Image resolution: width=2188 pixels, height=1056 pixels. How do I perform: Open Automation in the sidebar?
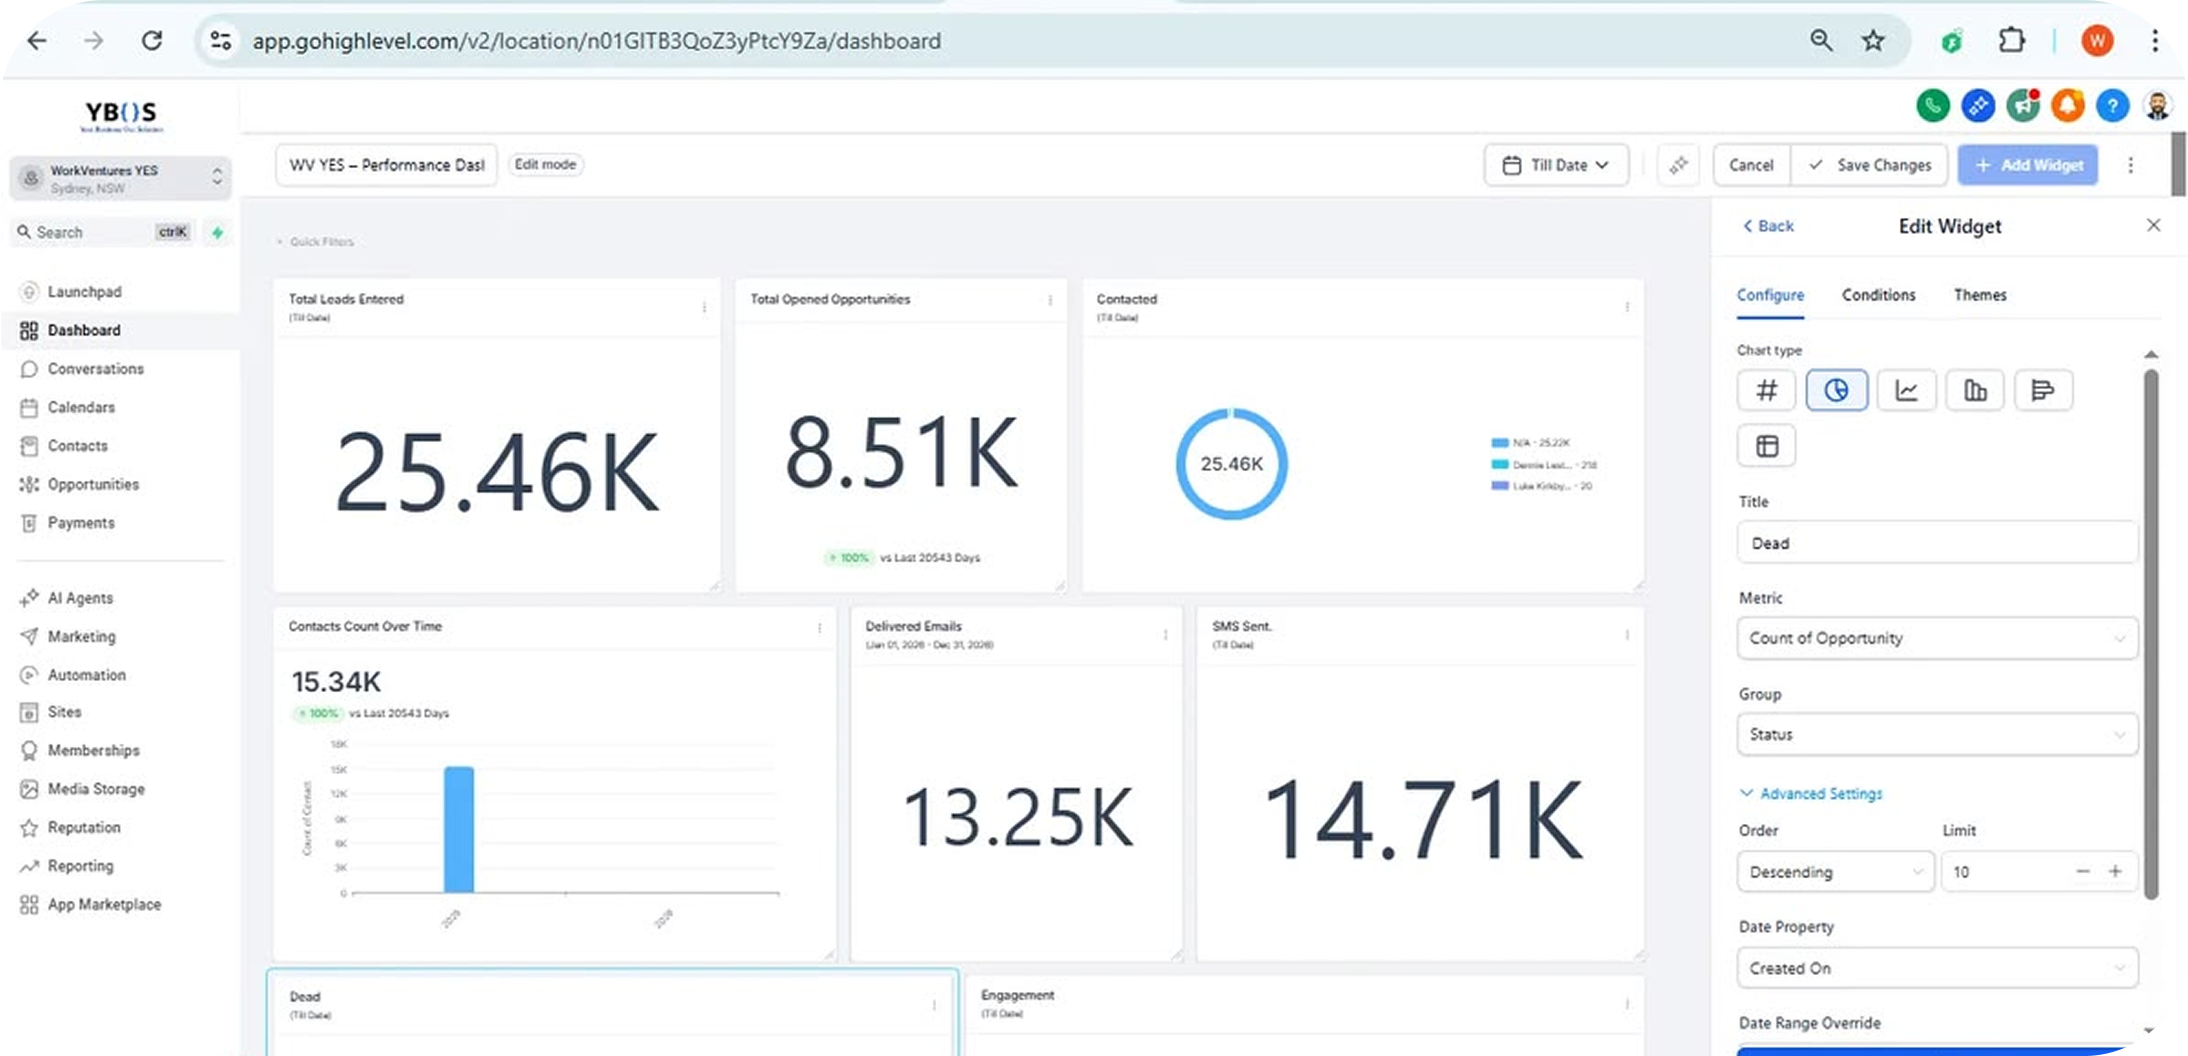coord(86,675)
